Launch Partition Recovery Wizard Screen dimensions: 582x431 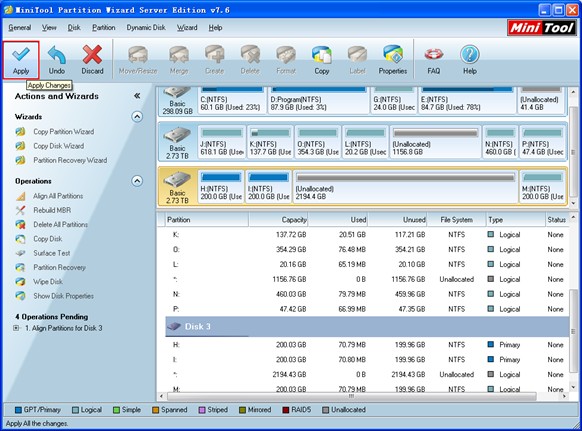pos(70,160)
